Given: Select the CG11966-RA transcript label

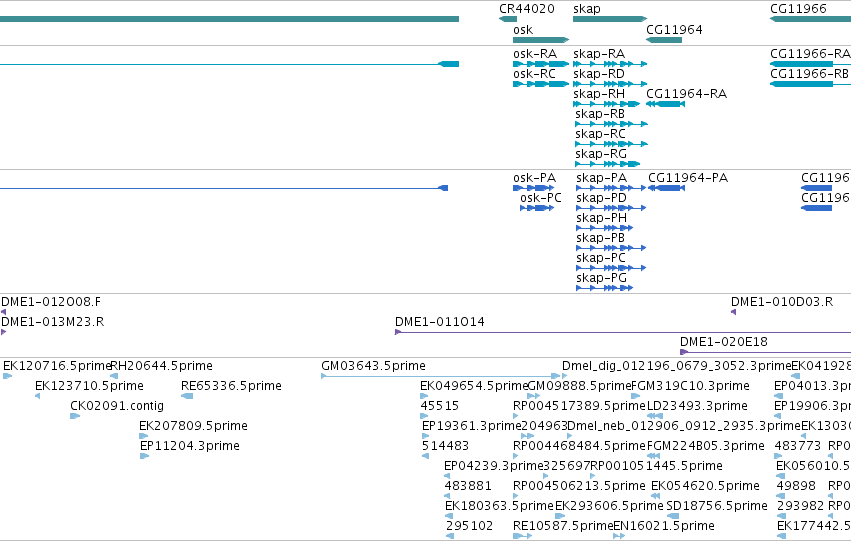Looking at the screenshot, I should [x=810, y=54].
